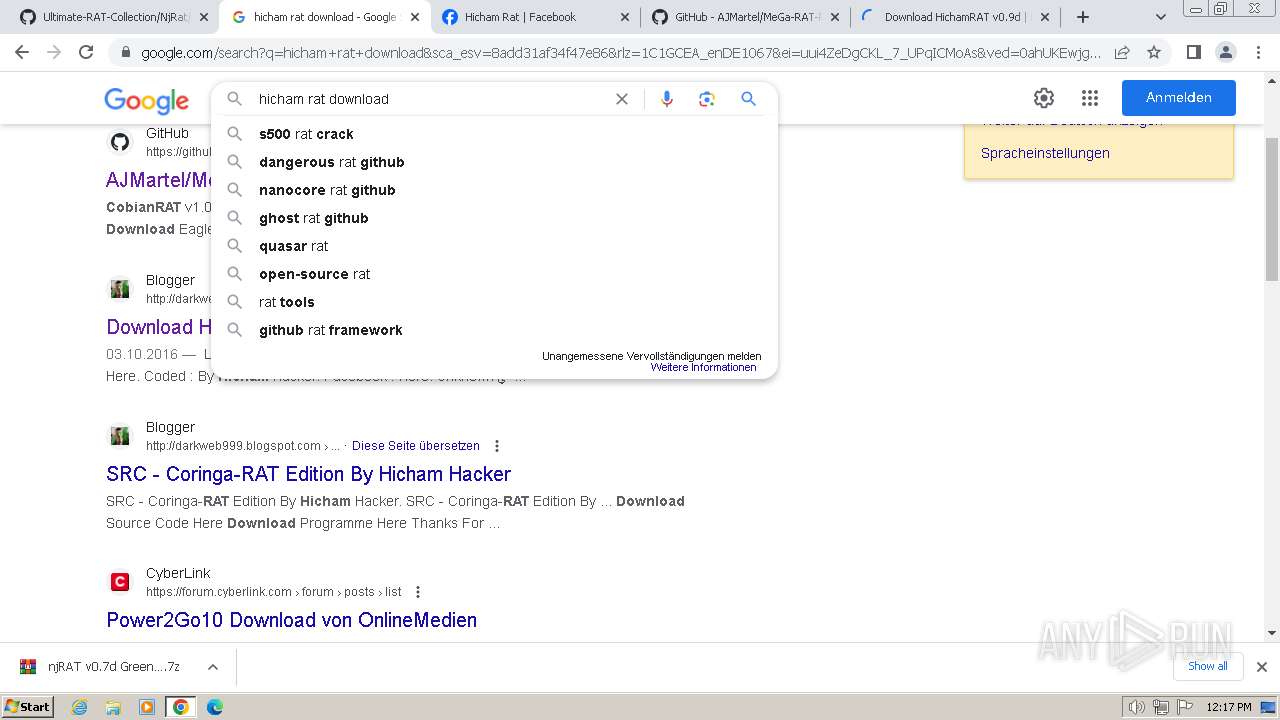Launch media player from the taskbar
Viewport: 1280px width, 720px height.
tap(147, 707)
